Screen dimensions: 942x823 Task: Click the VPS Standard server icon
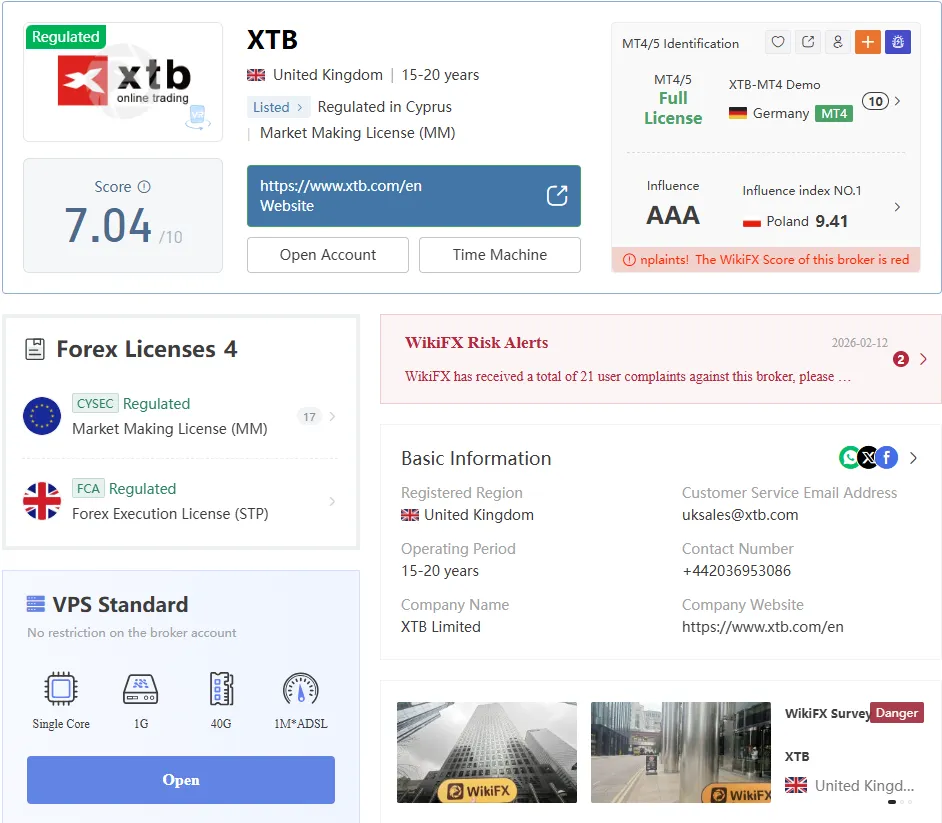pyautogui.click(x=36, y=604)
